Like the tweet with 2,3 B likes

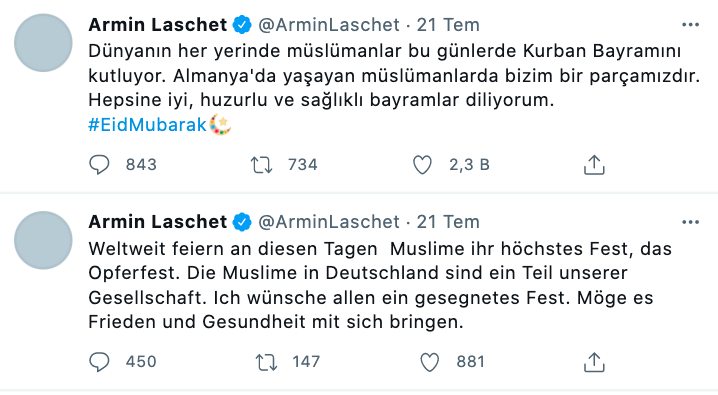[422, 165]
